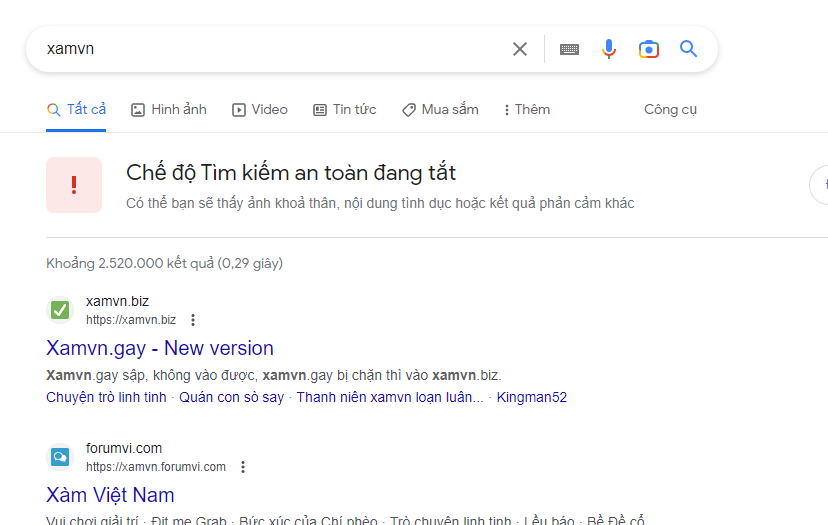The height and width of the screenshot is (525, 828).
Task: Expand the Thêm more filters menu
Action: (527, 110)
